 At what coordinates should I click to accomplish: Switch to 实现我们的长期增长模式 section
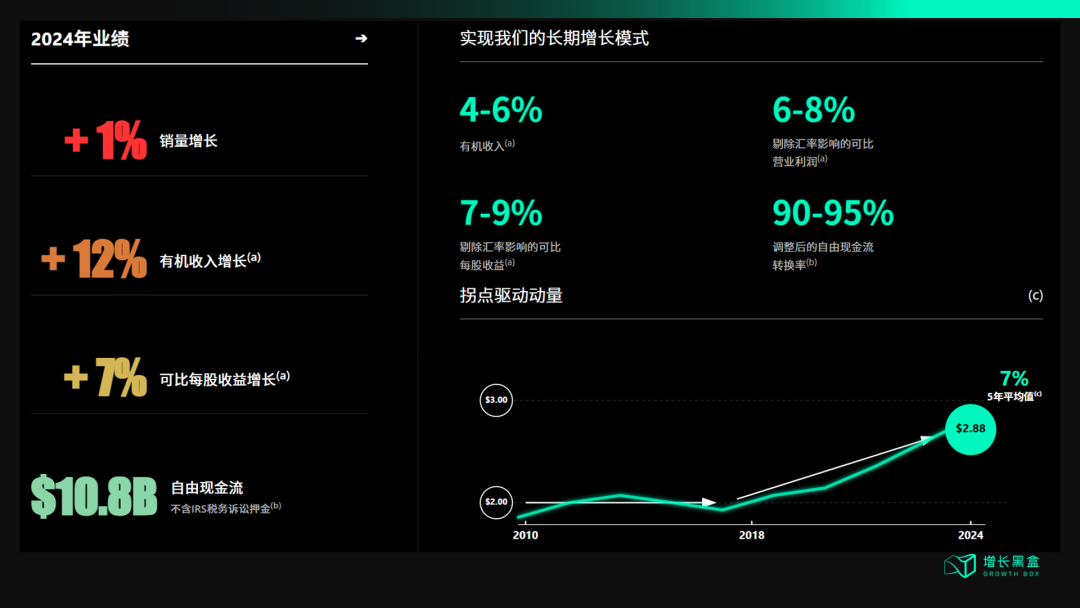pos(553,38)
